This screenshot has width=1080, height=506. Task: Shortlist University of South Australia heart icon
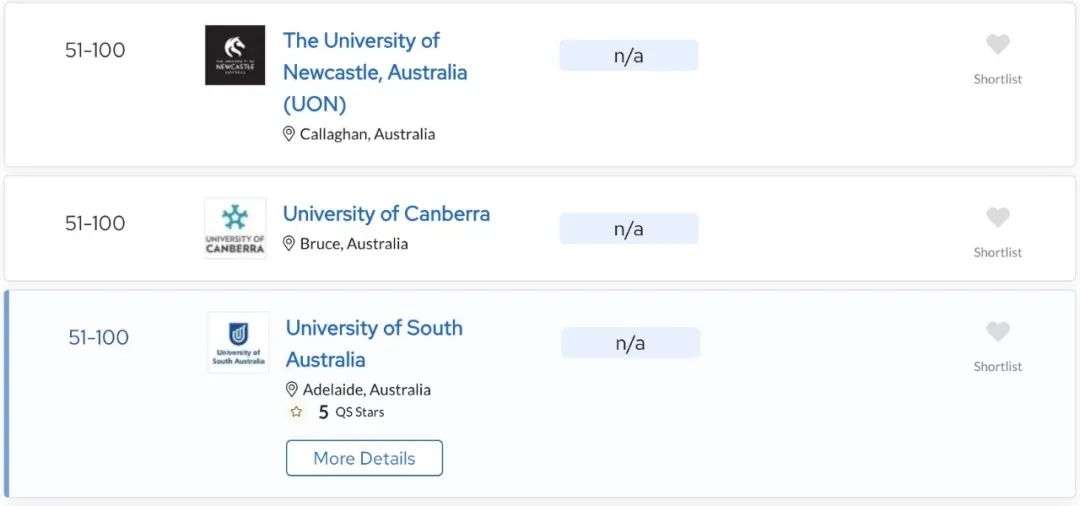(997, 332)
